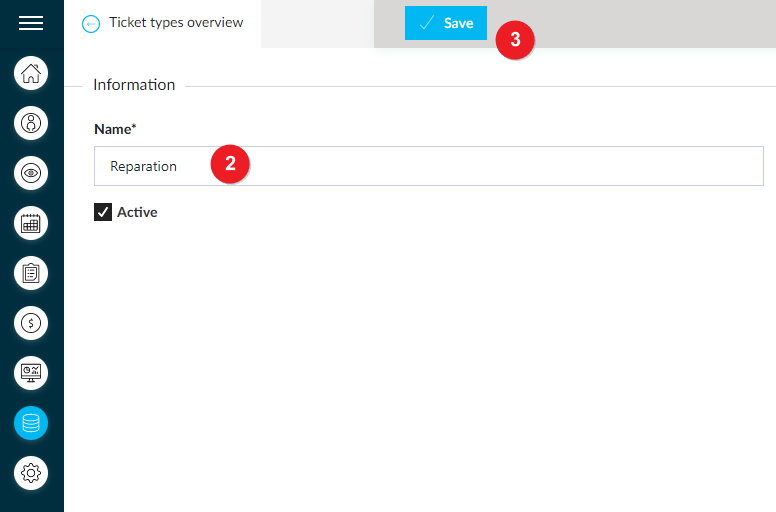The image size is (776, 512).
Task: Return to Ticket types overview
Action: point(176,23)
